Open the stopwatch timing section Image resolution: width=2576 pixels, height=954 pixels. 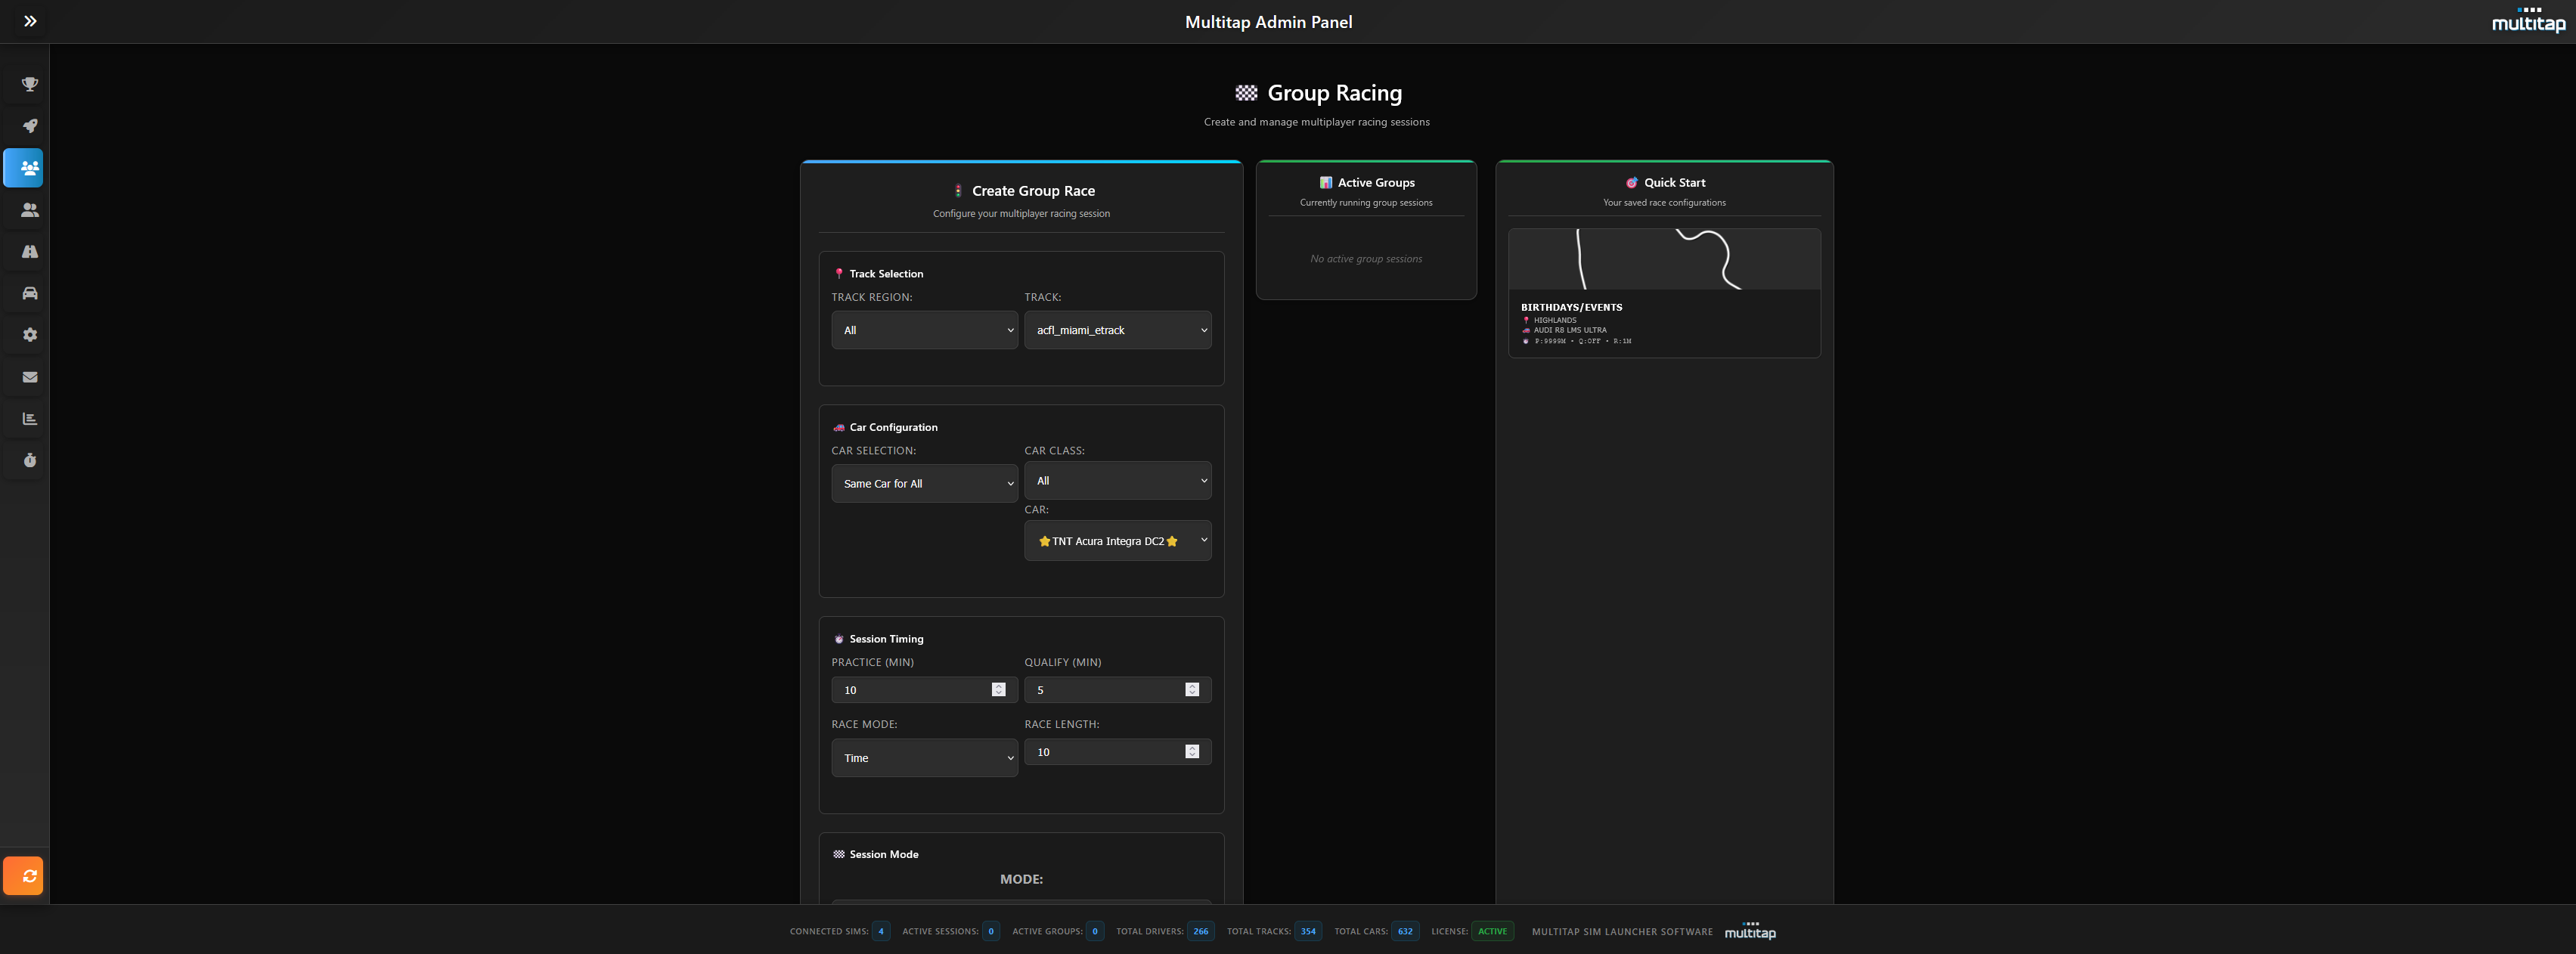click(x=28, y=461)
